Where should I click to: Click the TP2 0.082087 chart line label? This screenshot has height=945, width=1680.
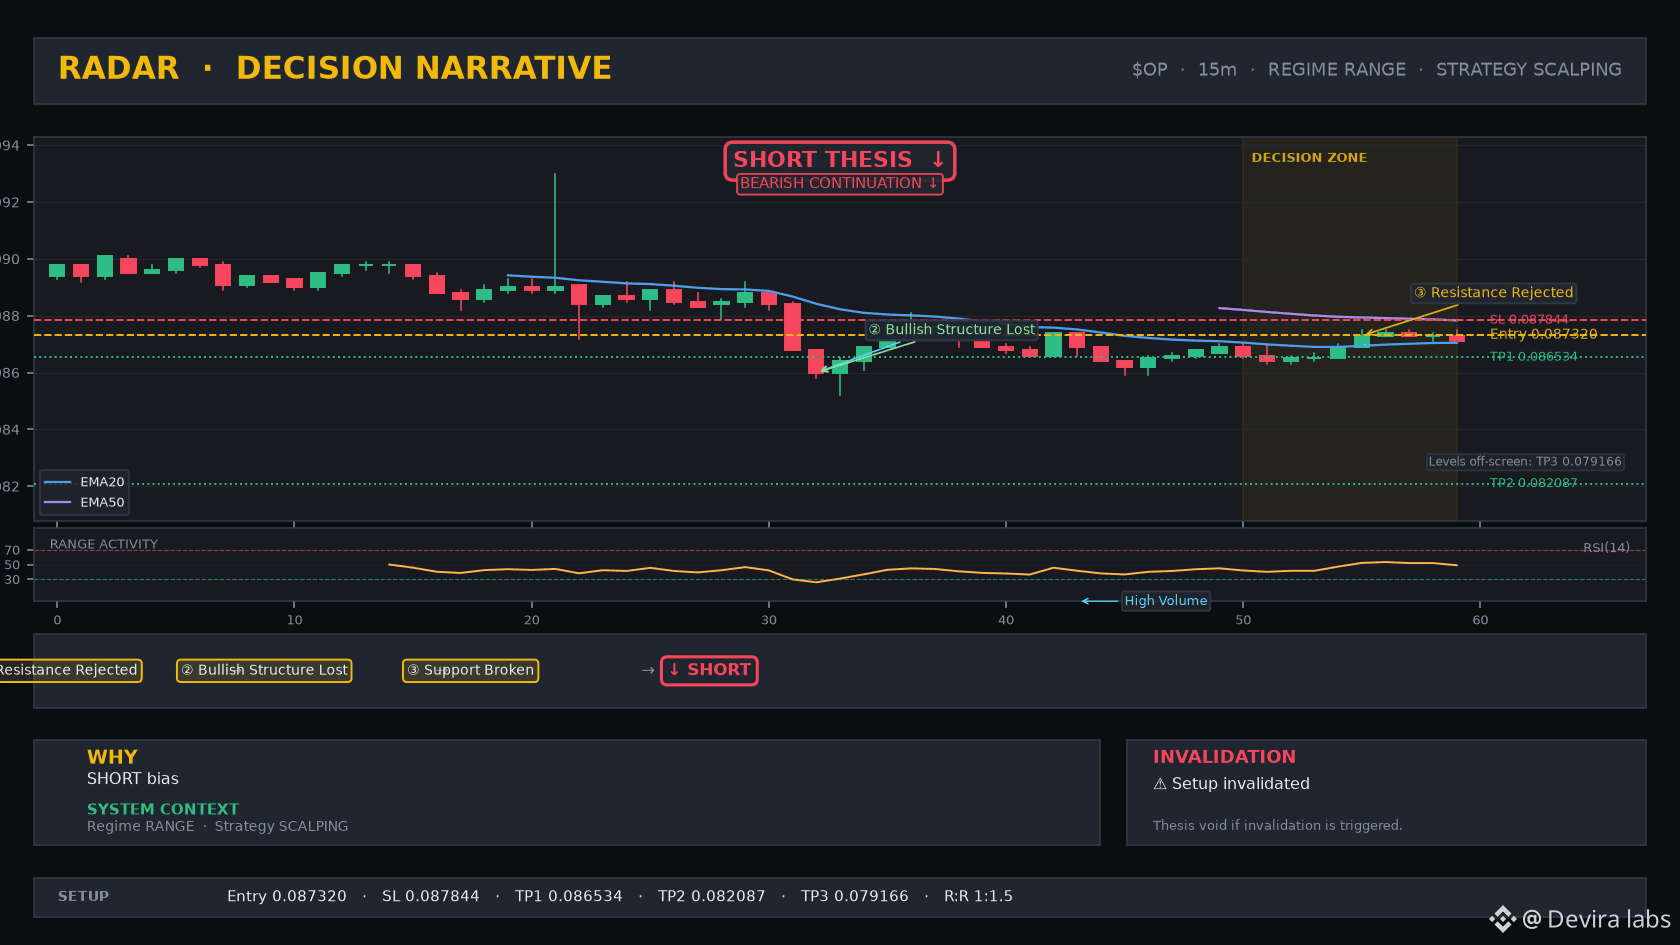pyautogui.click(x=1533, y=483)
